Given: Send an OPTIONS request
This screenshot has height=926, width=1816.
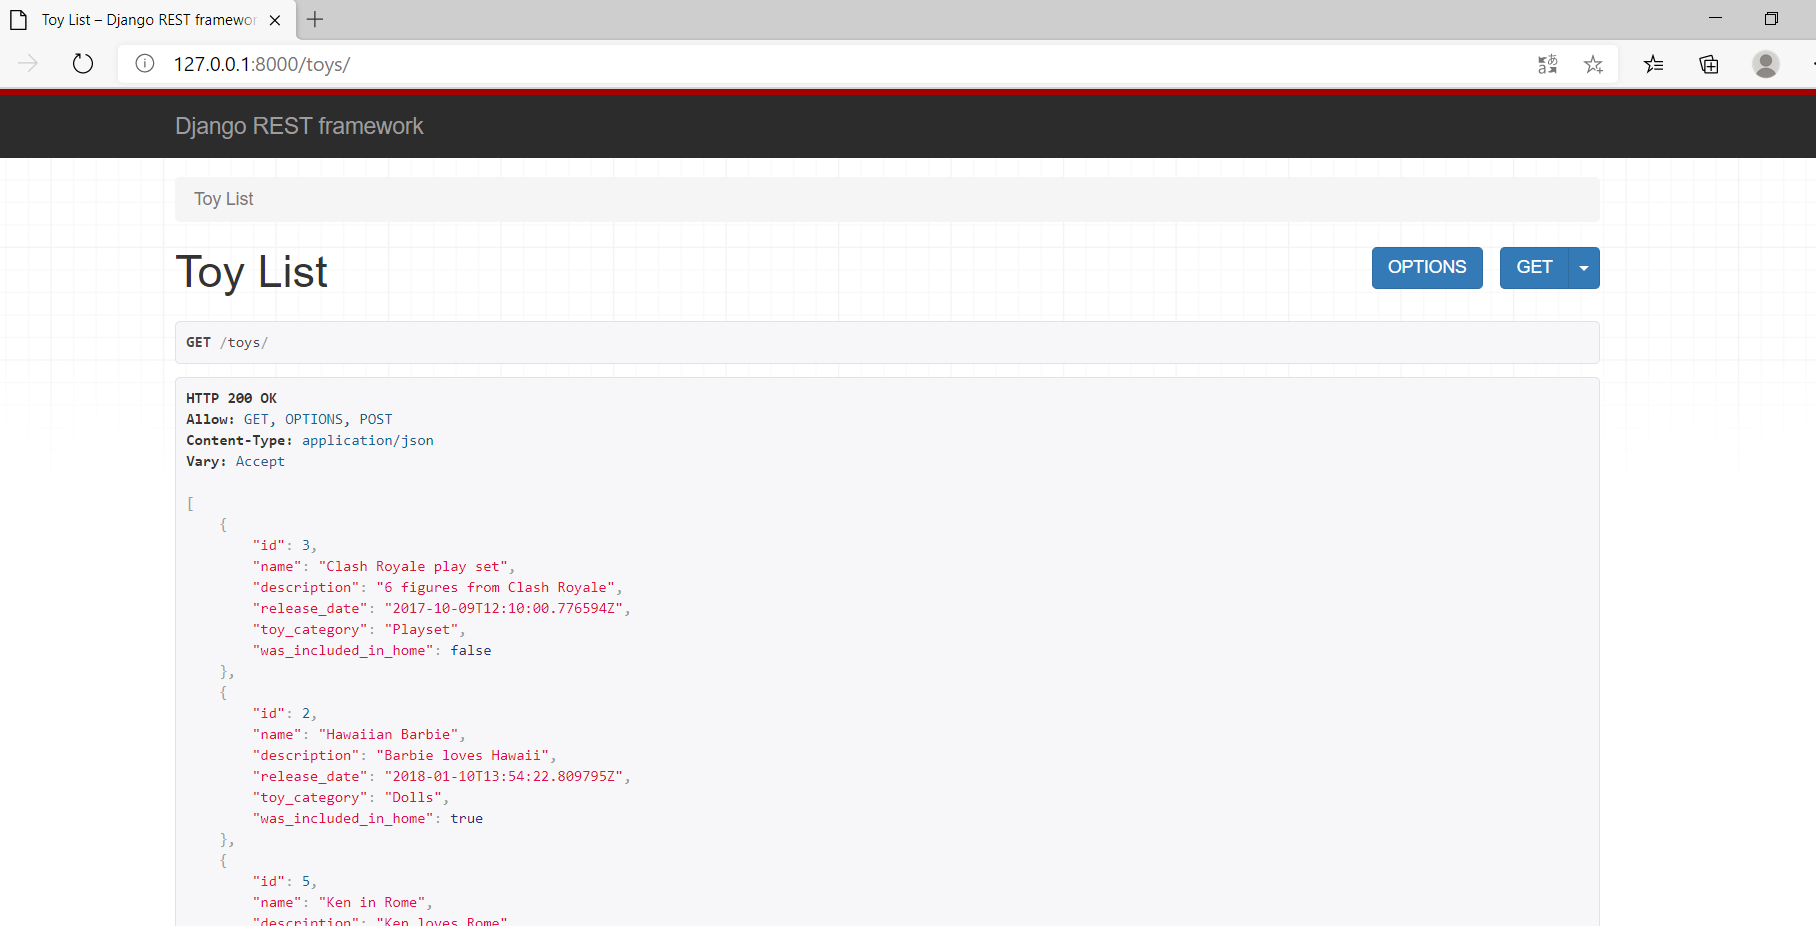Looking at the screenshot, I should (1427, 268).
